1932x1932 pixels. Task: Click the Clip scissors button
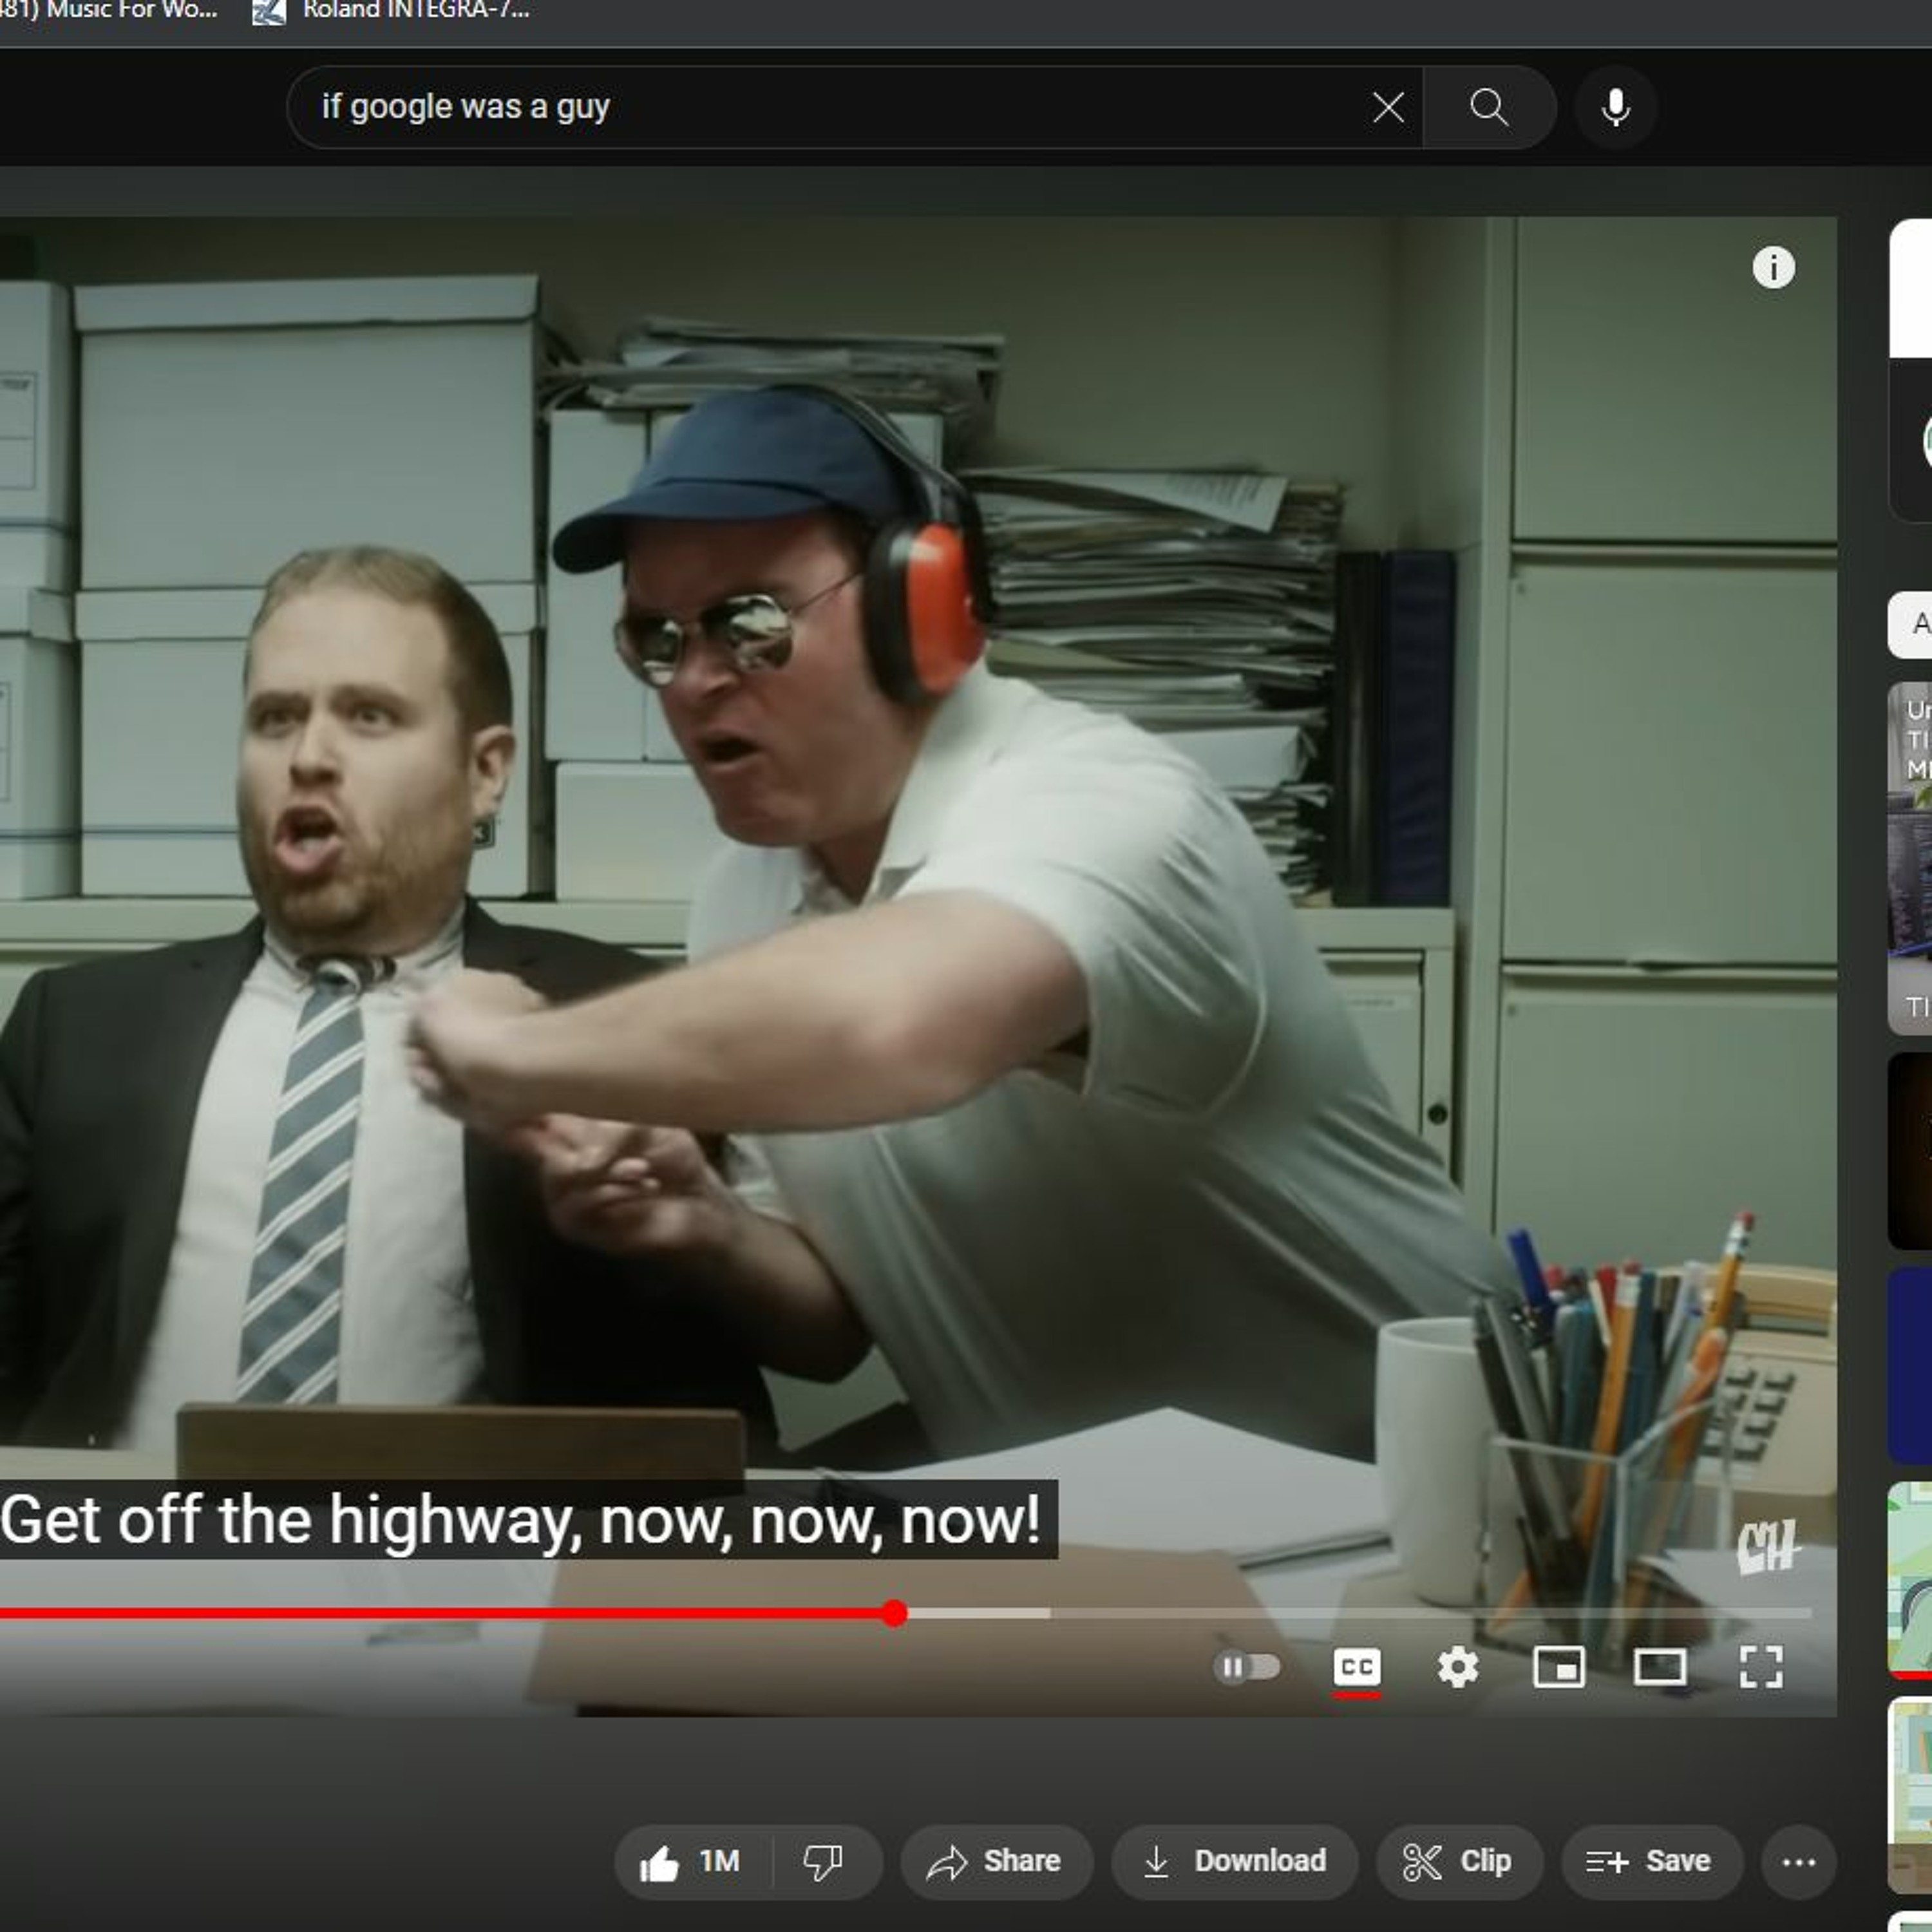coord(1459,1862)
